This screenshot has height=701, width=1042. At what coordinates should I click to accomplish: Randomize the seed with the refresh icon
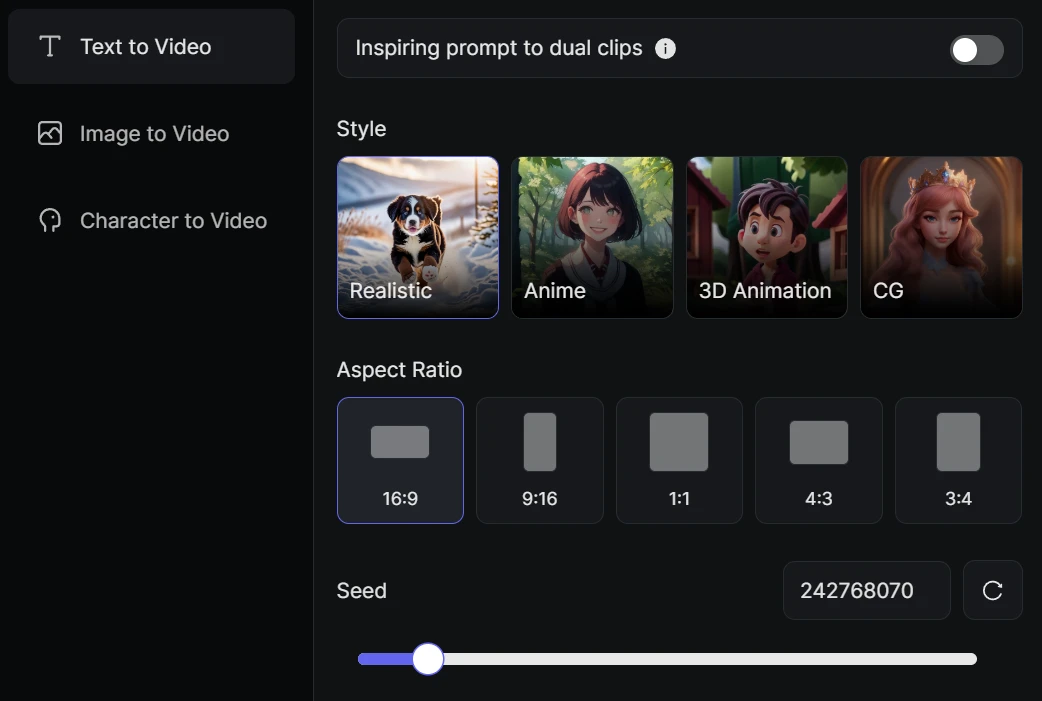[x=993, y=591]
